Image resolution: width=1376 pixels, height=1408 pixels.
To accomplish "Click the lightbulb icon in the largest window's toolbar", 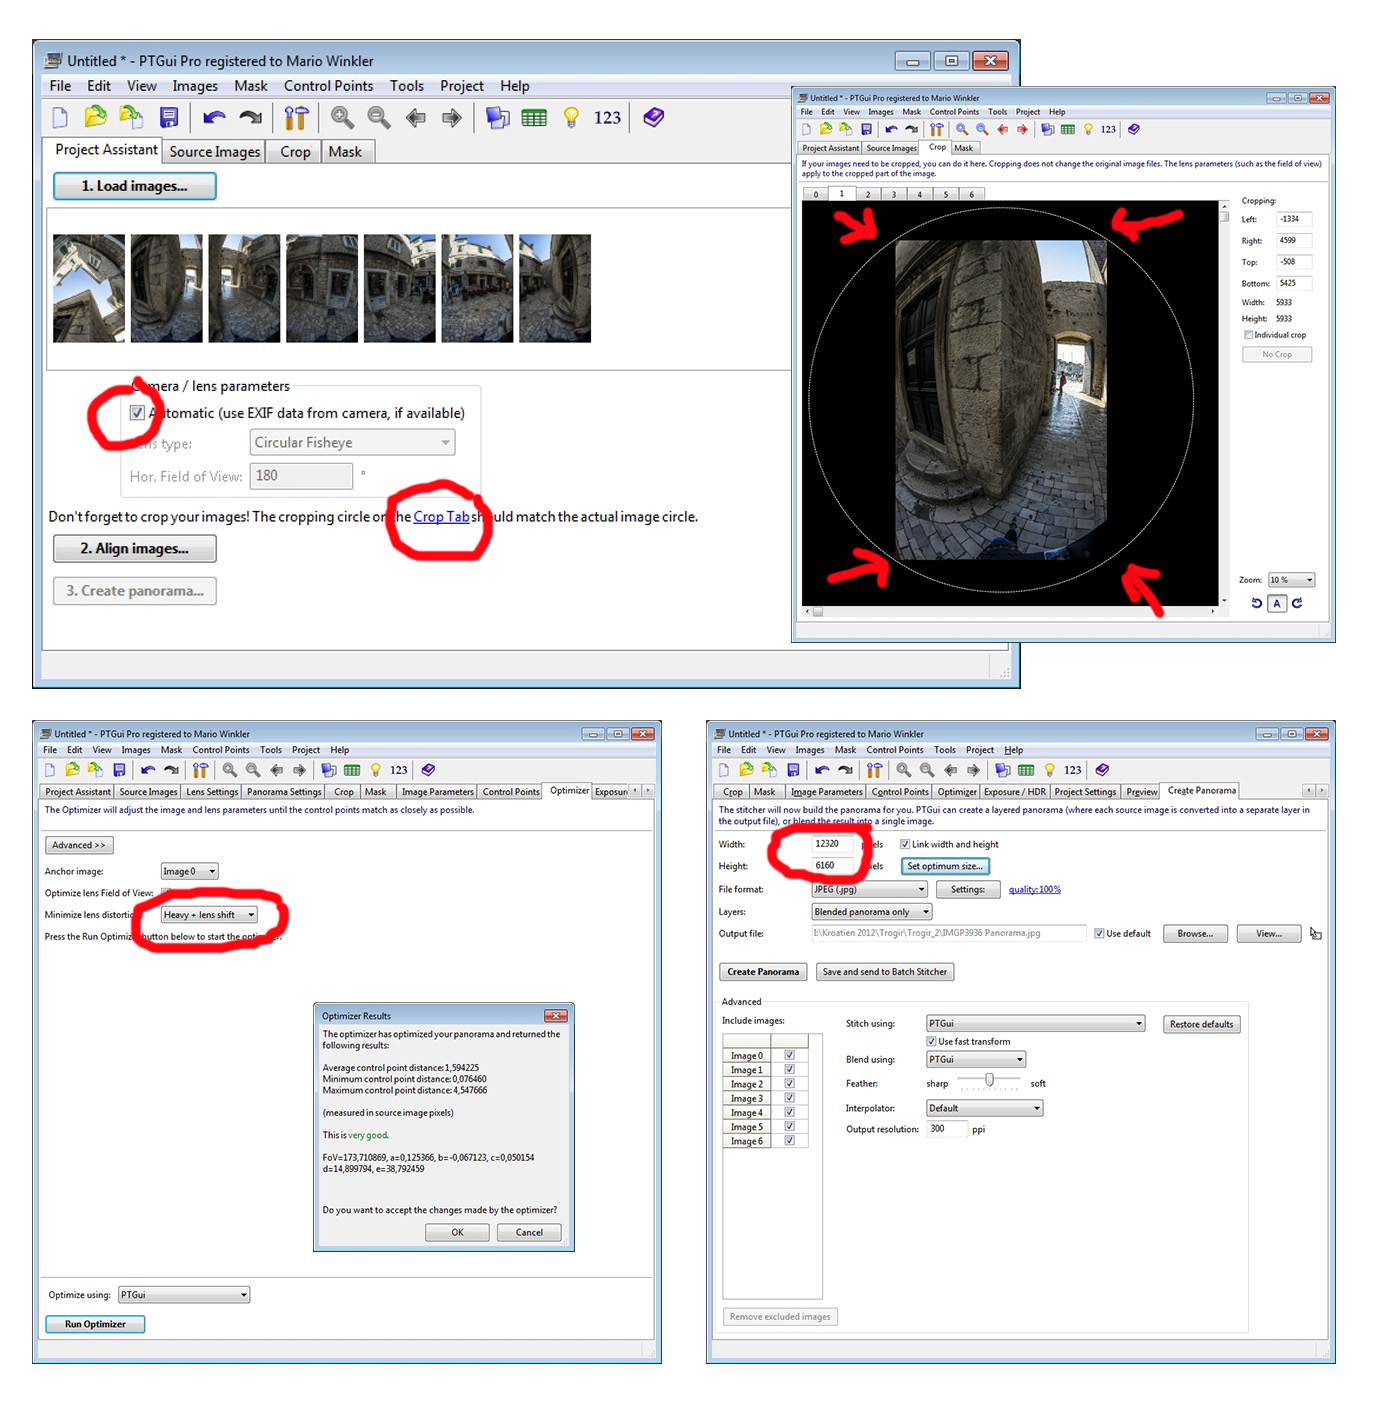I will coord(571,118).
